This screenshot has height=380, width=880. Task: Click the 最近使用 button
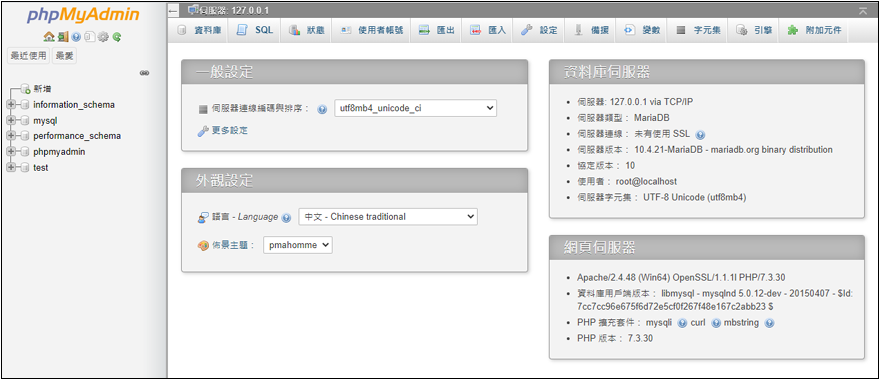point(28,56)
